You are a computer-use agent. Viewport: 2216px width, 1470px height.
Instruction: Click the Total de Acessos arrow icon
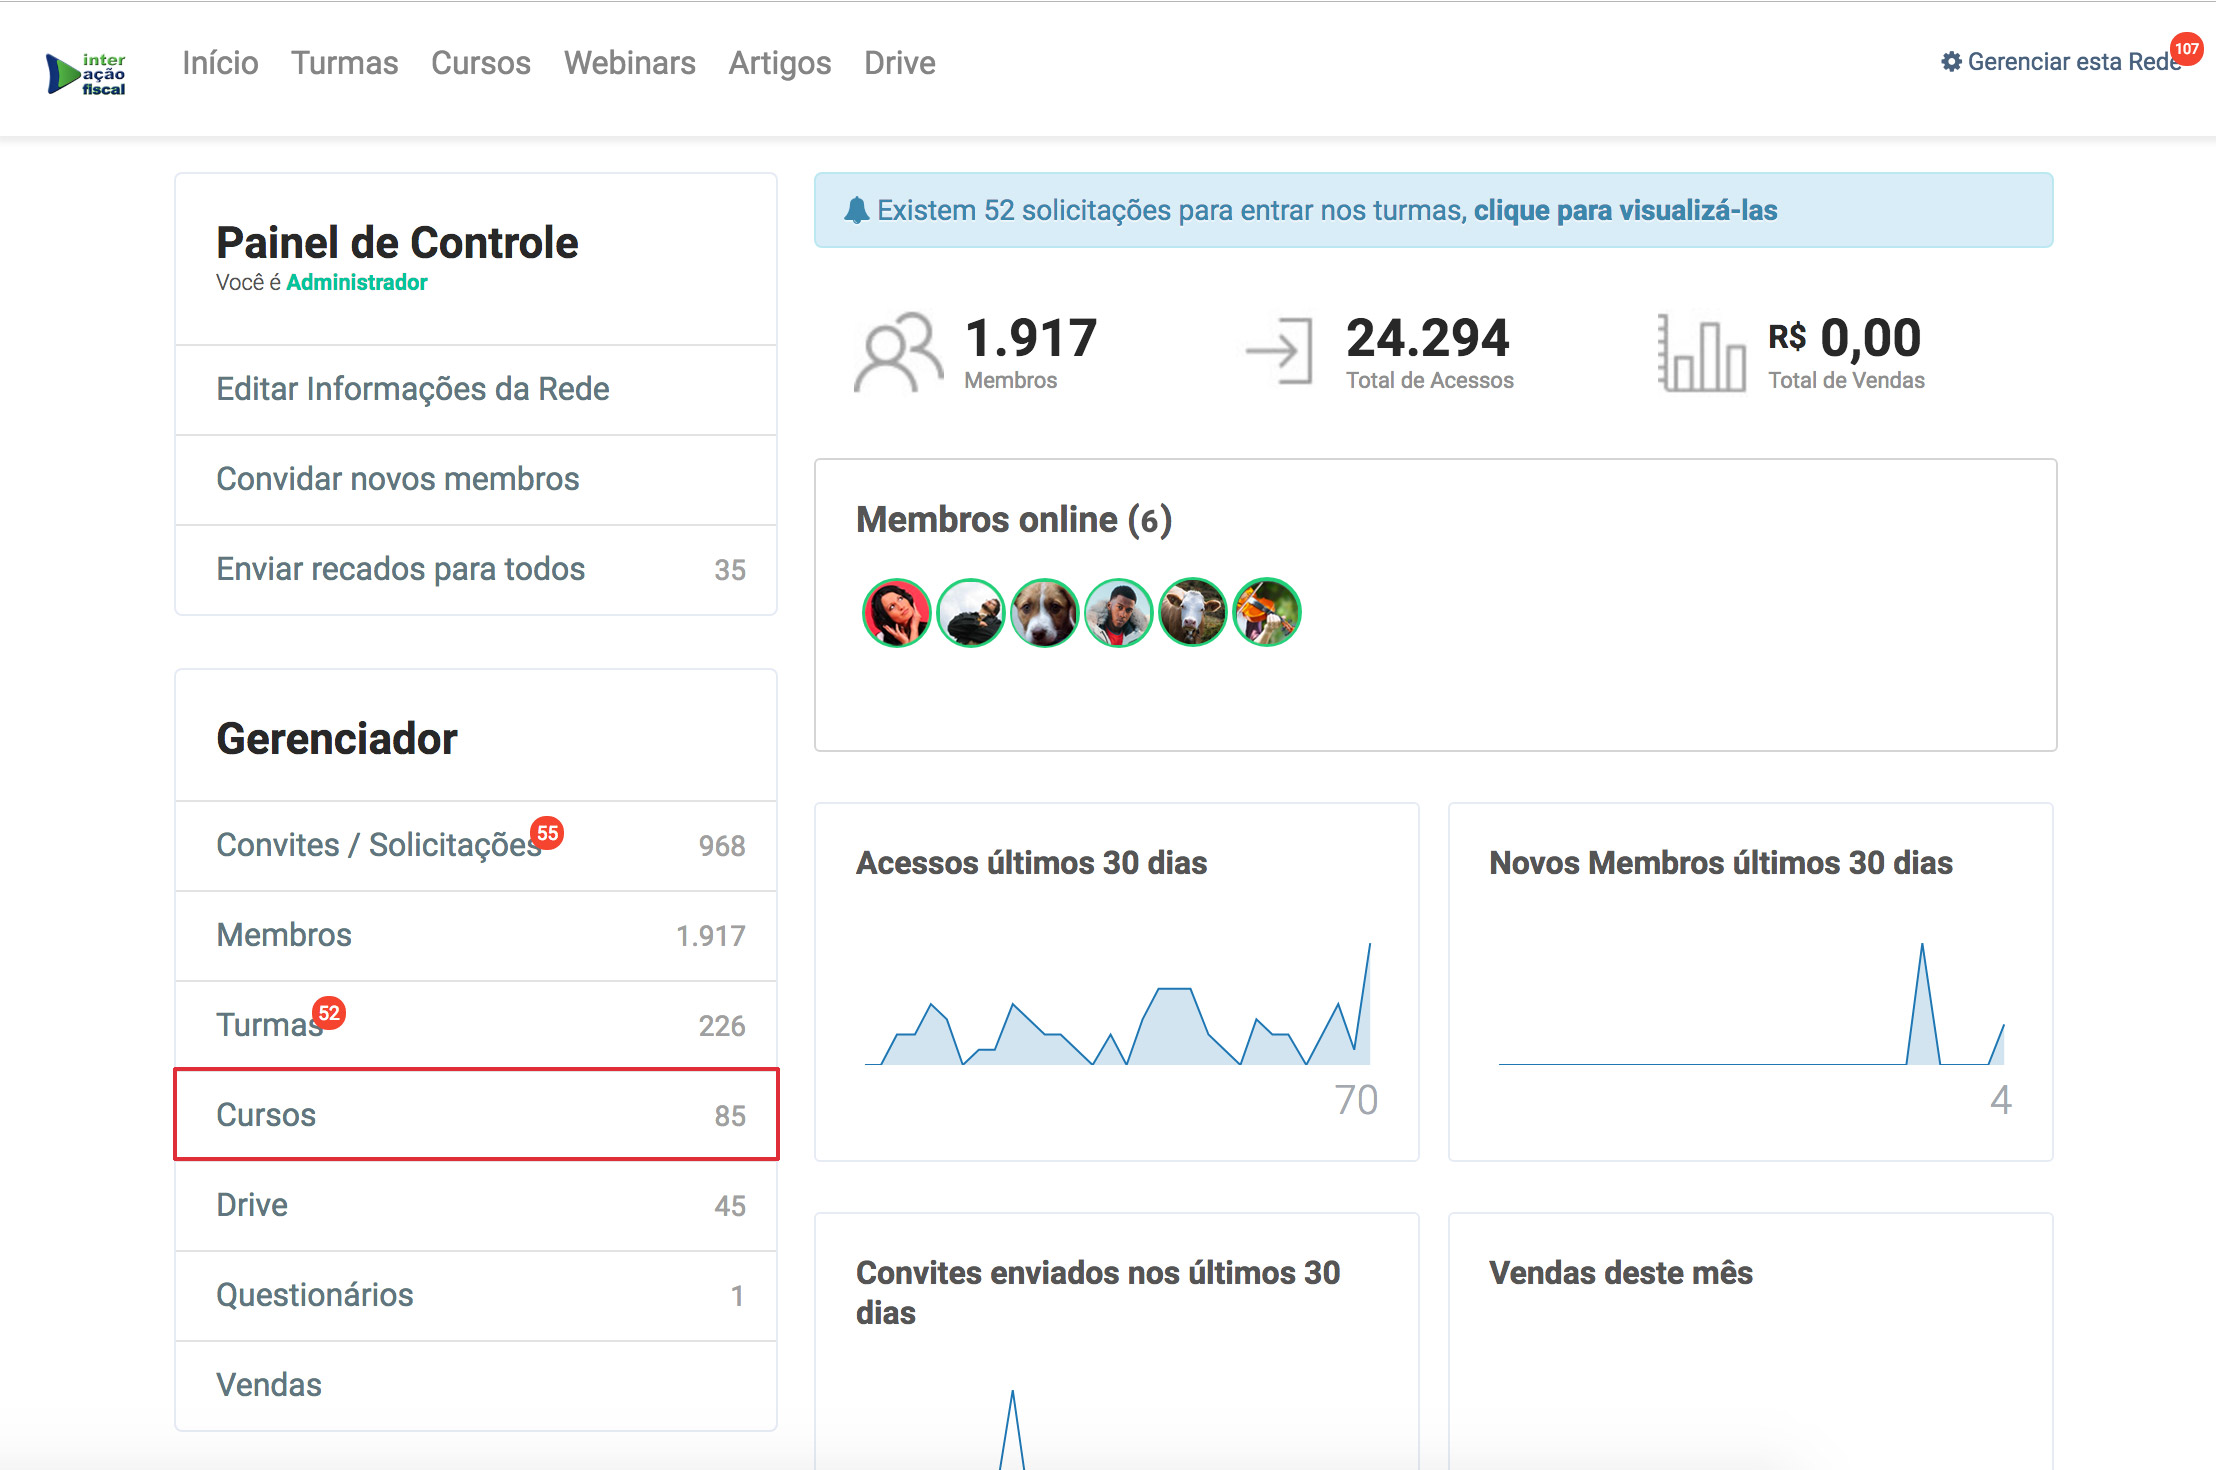(1280, 351)
